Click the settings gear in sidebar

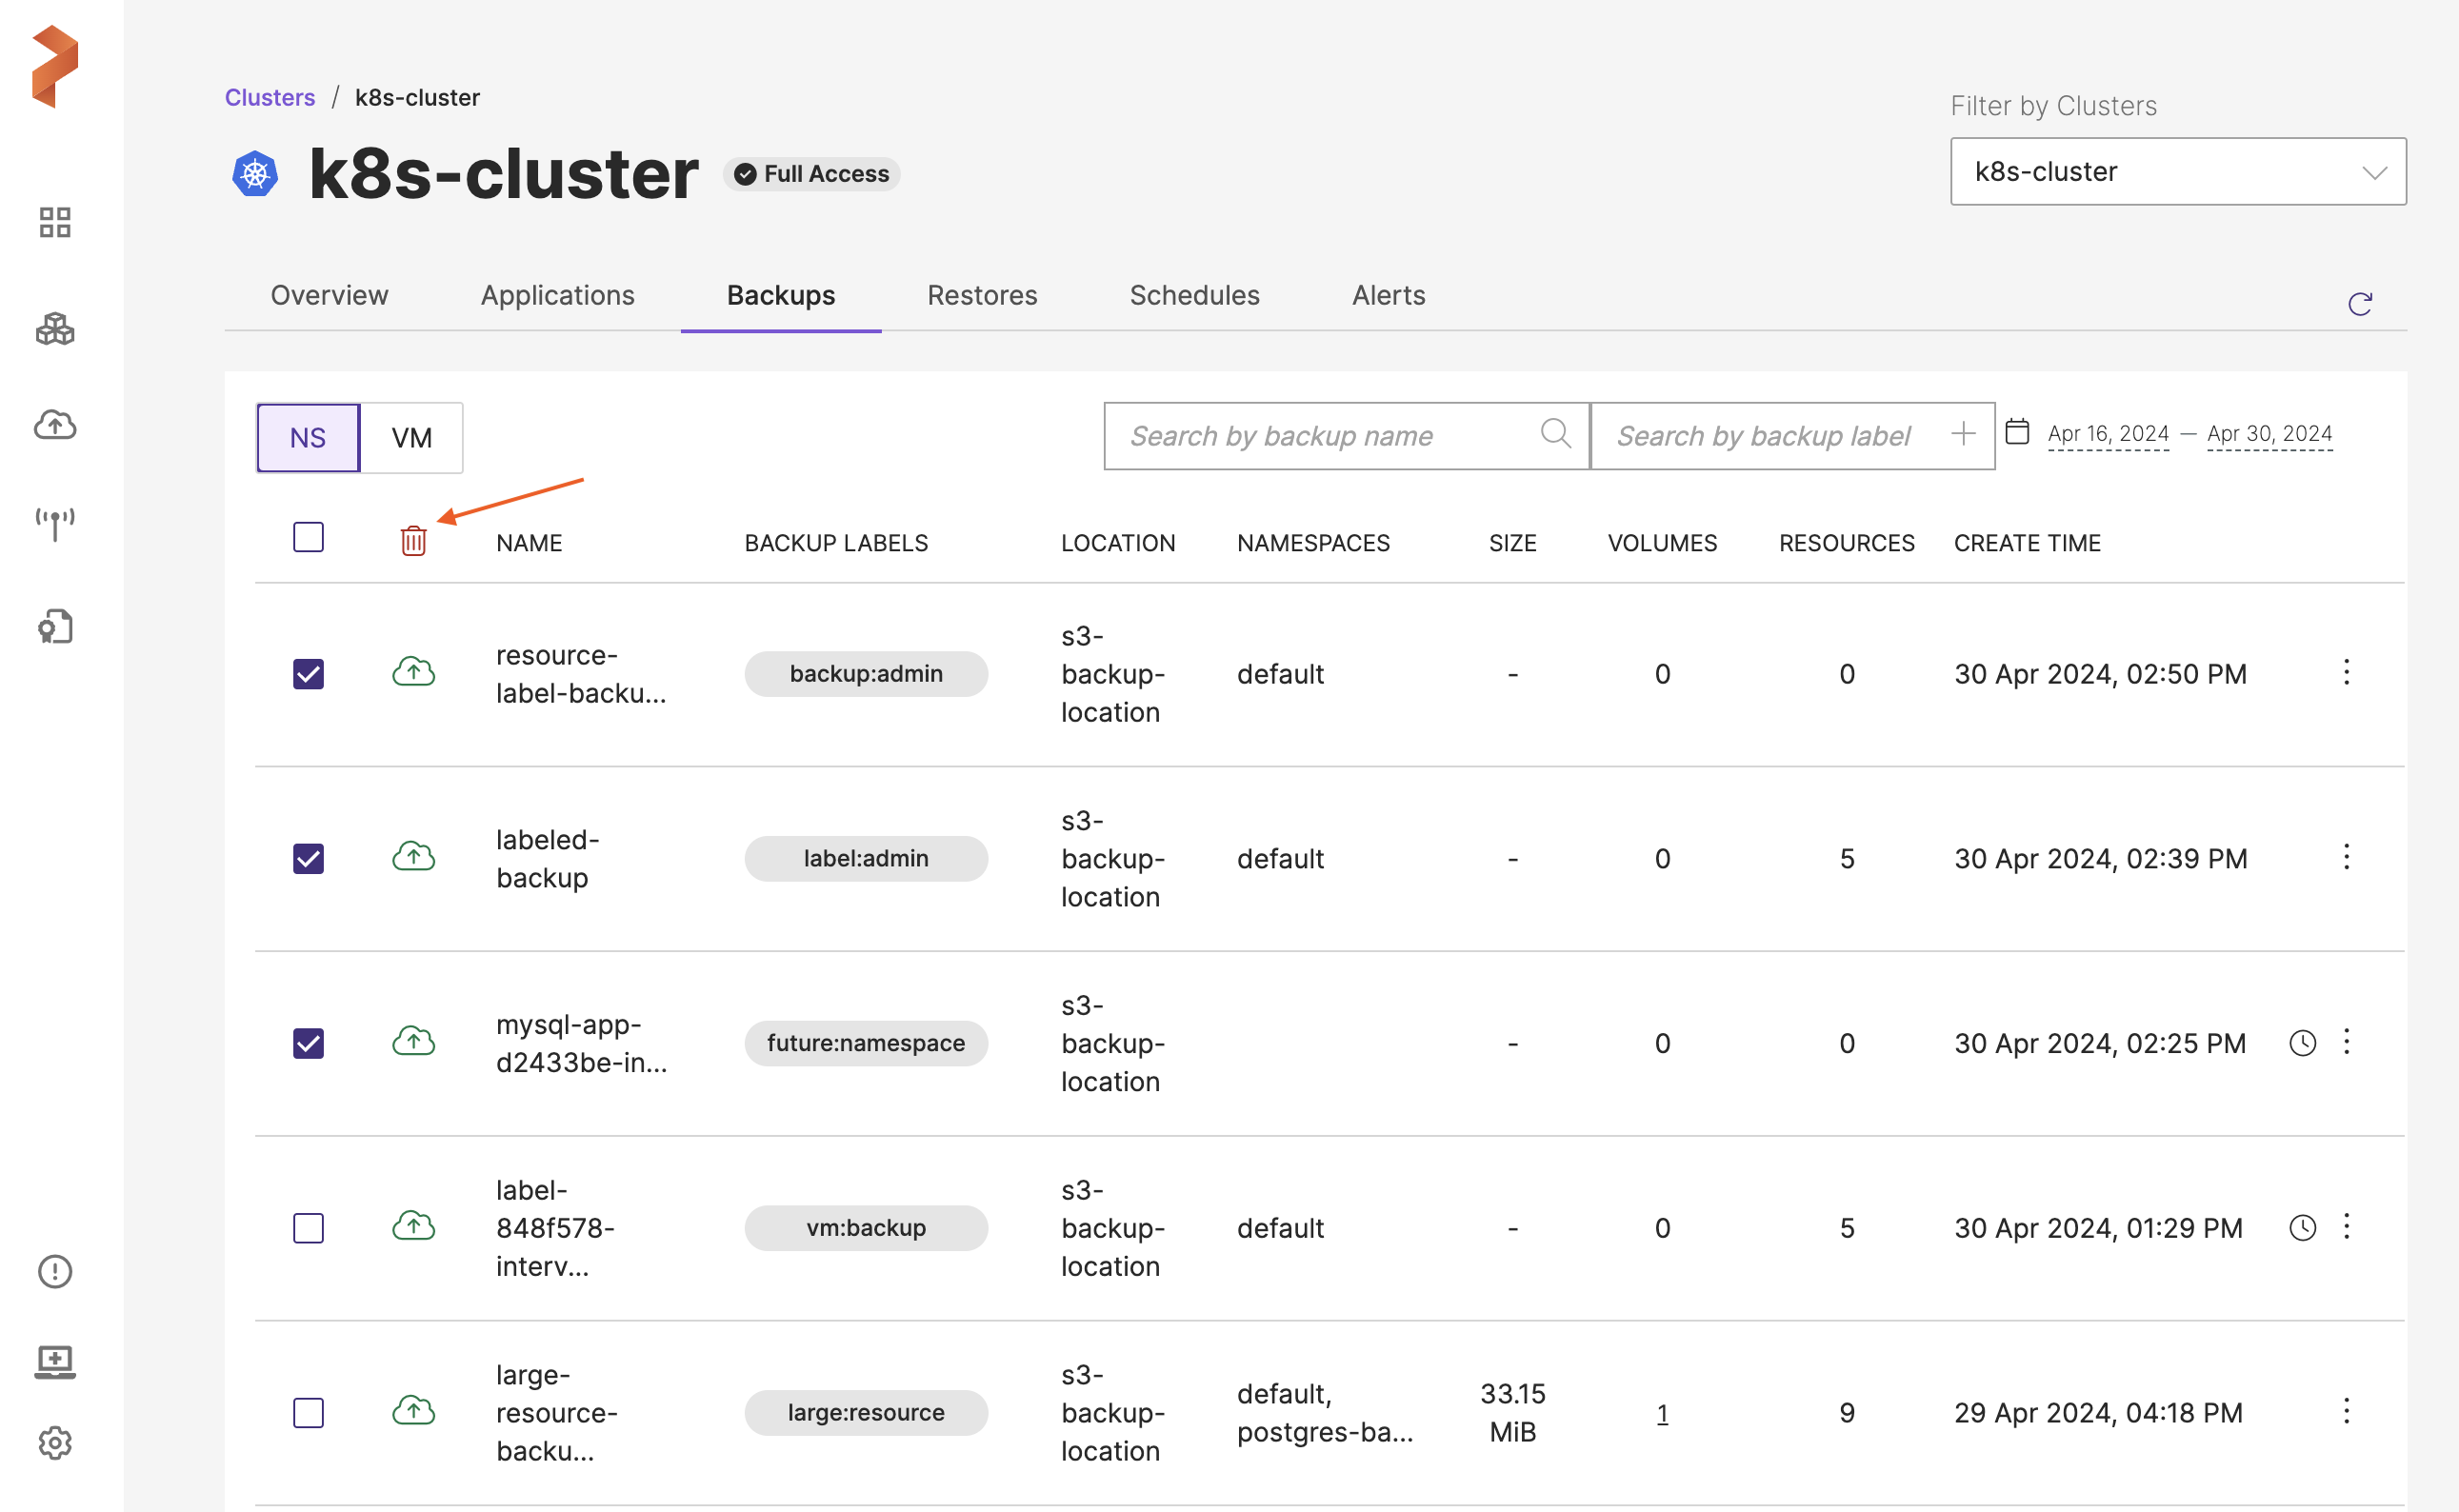[55, 1442]
